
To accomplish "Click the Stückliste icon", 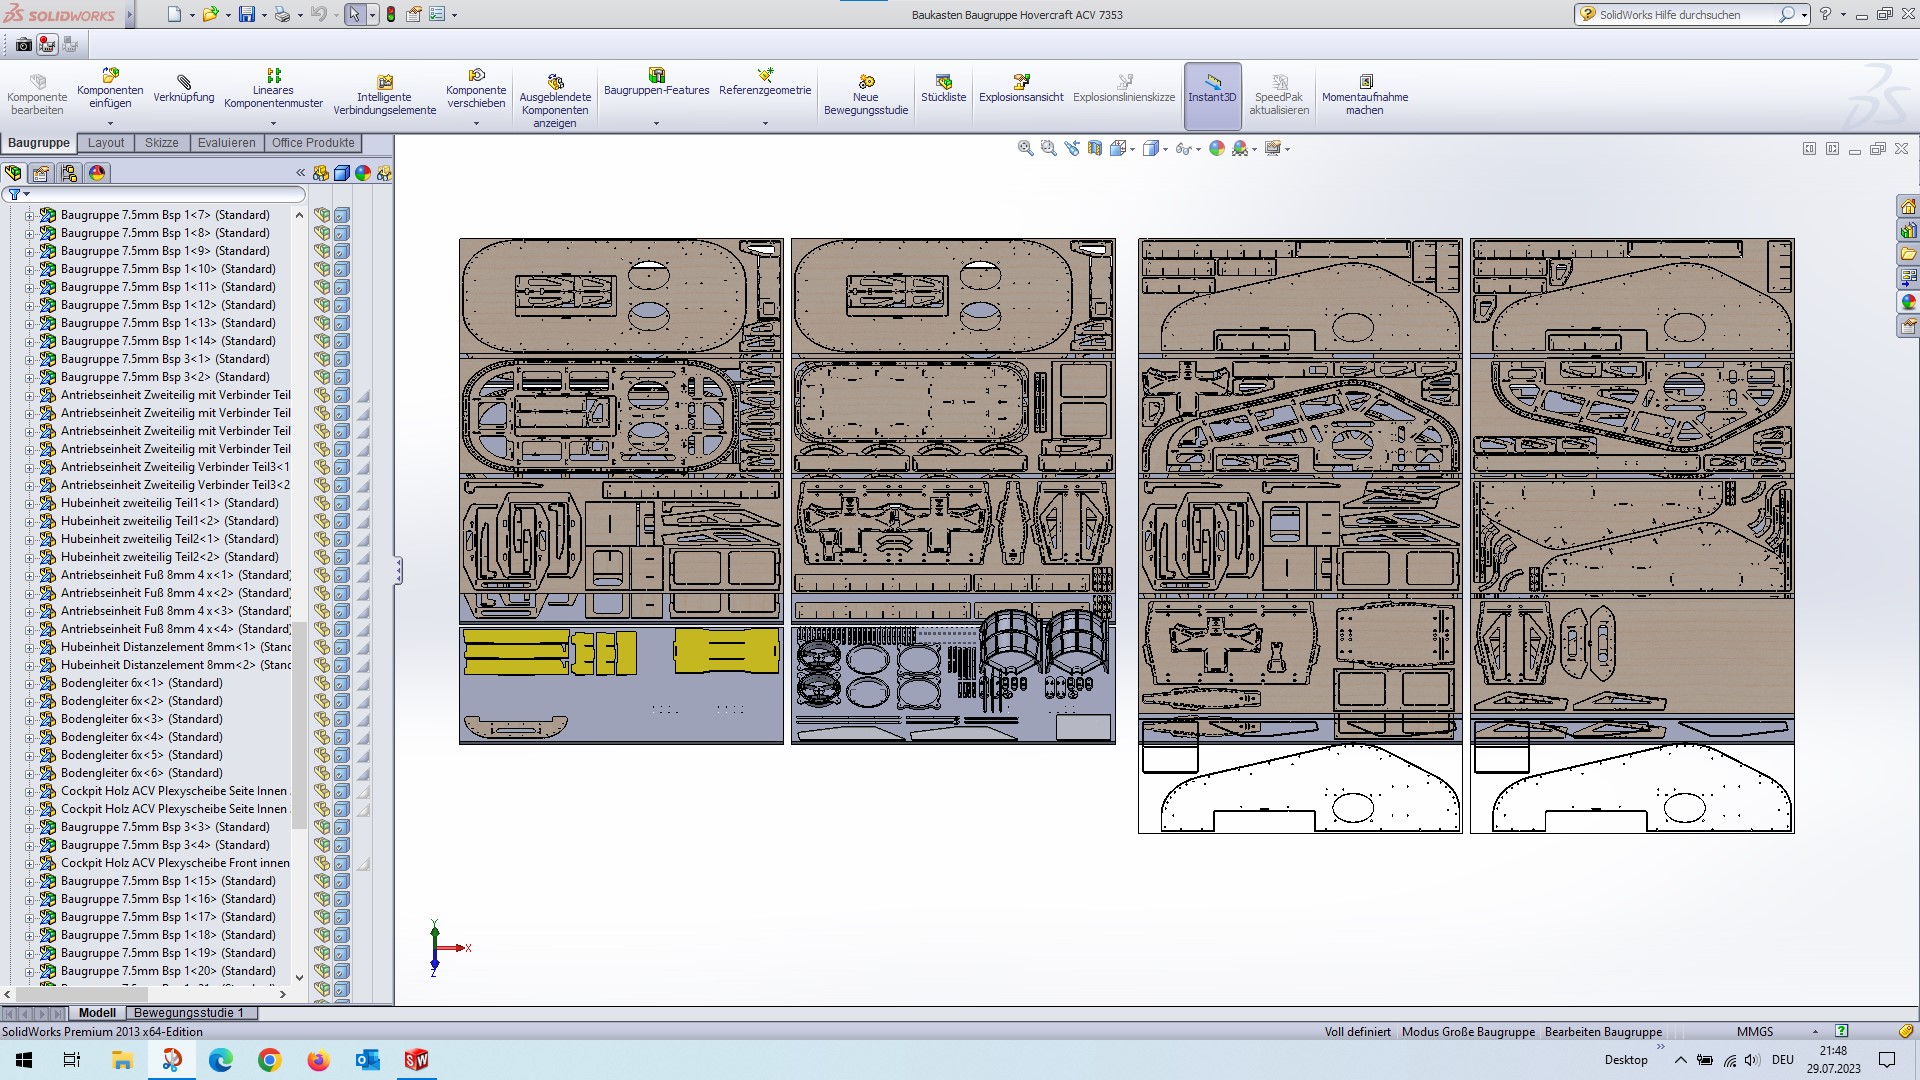I will coord(943,88).
